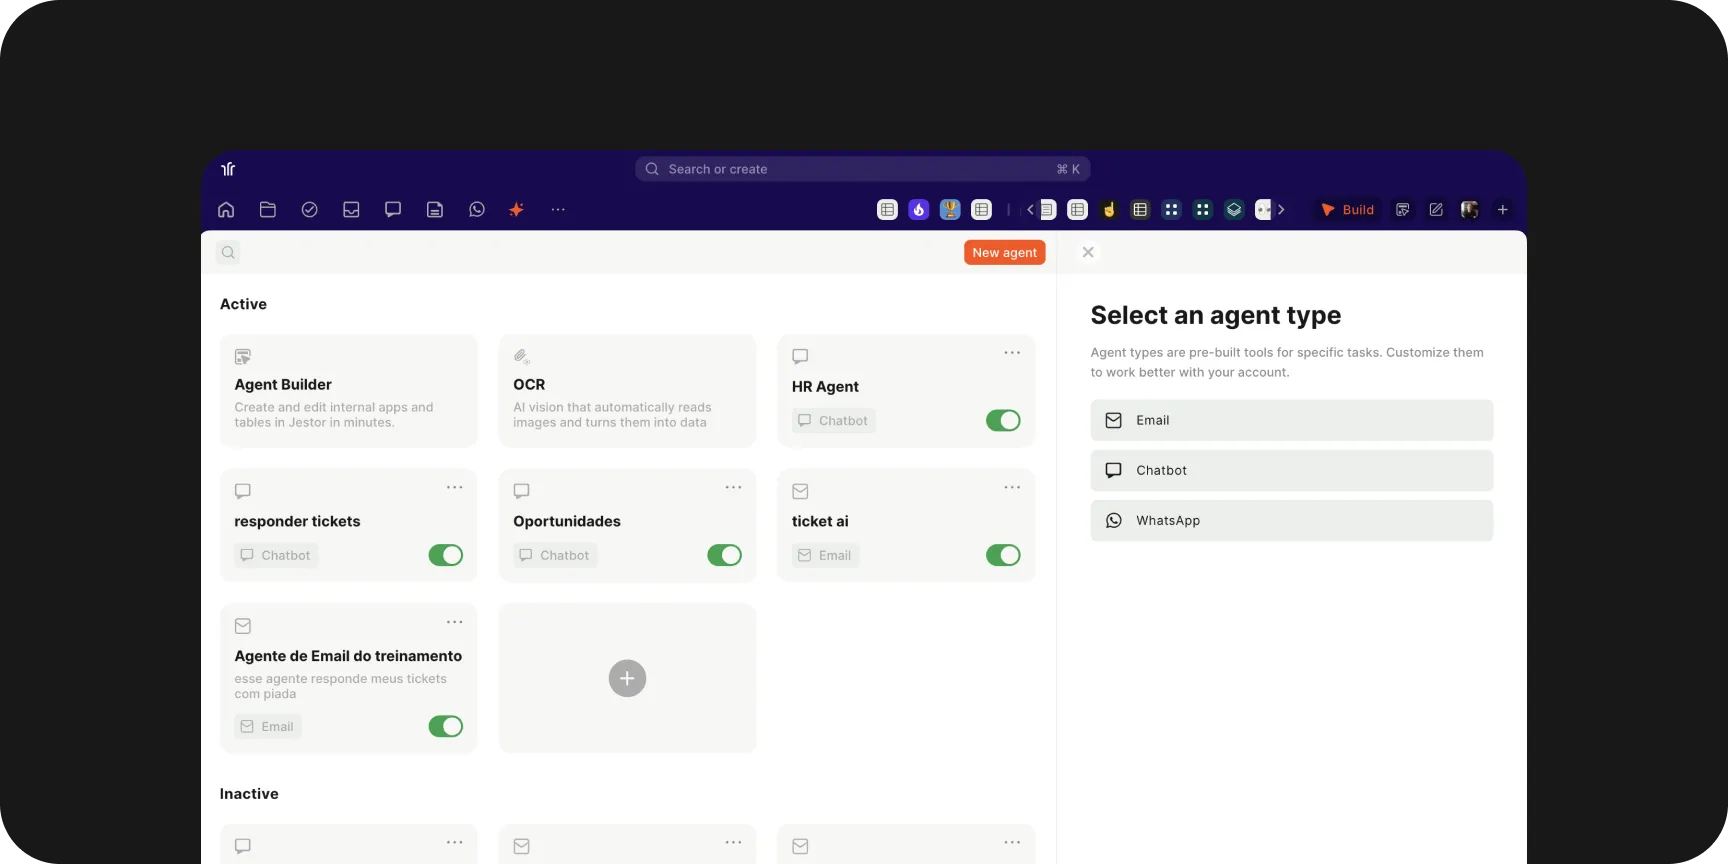Viewport: 1728px width, 864px height.
Task: Click the chat icon on the HR Agent card
Action: pos(800,356)
